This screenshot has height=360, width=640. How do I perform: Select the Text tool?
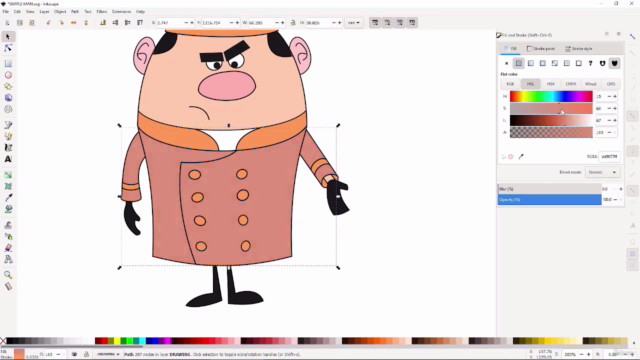click(8, 159)
